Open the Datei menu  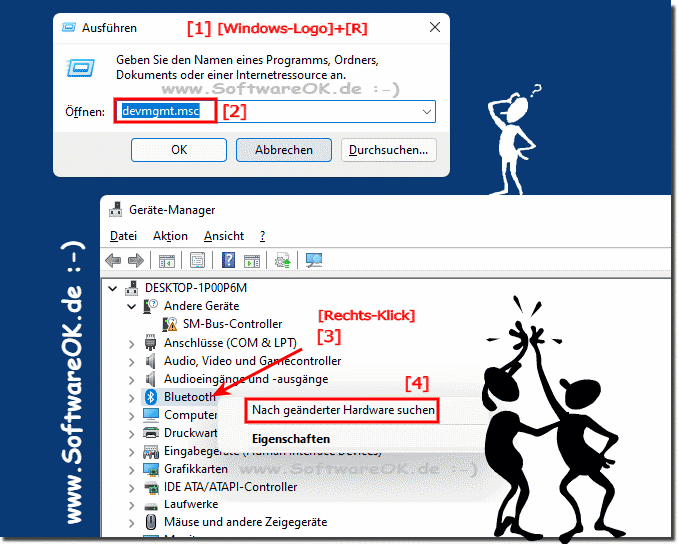tap(123, 236)
